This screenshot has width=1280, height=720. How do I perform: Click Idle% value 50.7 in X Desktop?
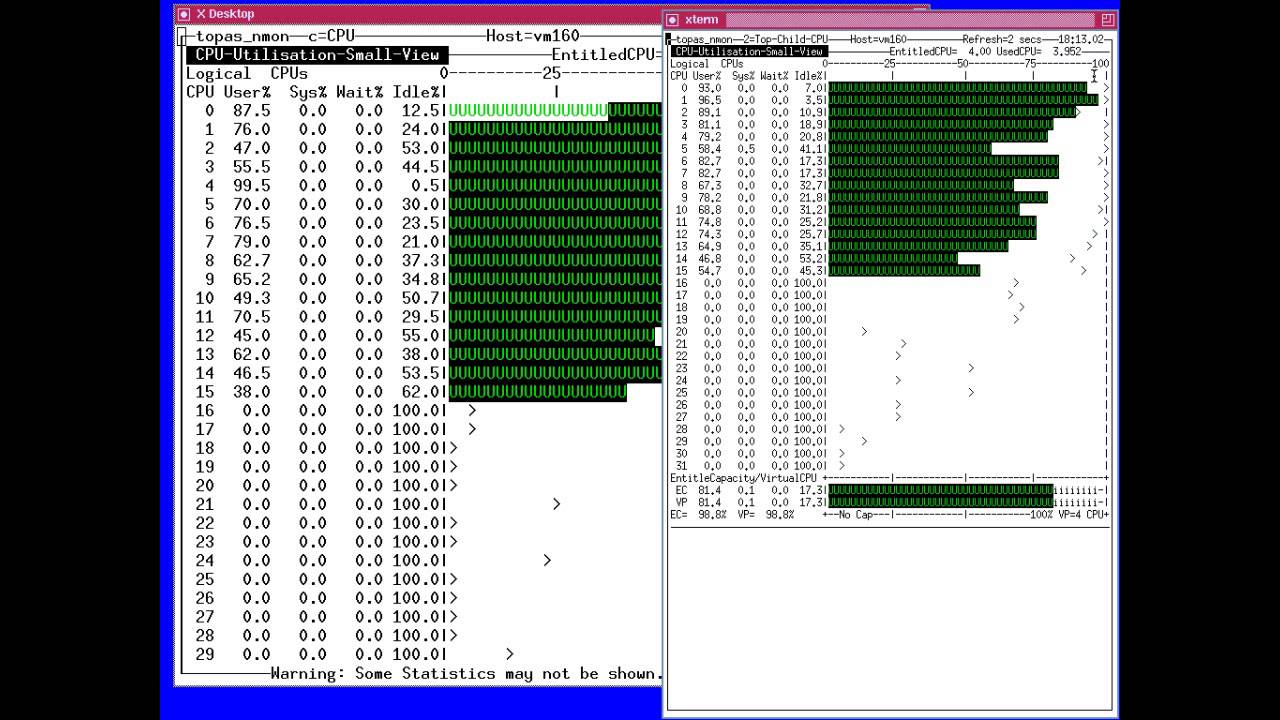coord(422,298)
